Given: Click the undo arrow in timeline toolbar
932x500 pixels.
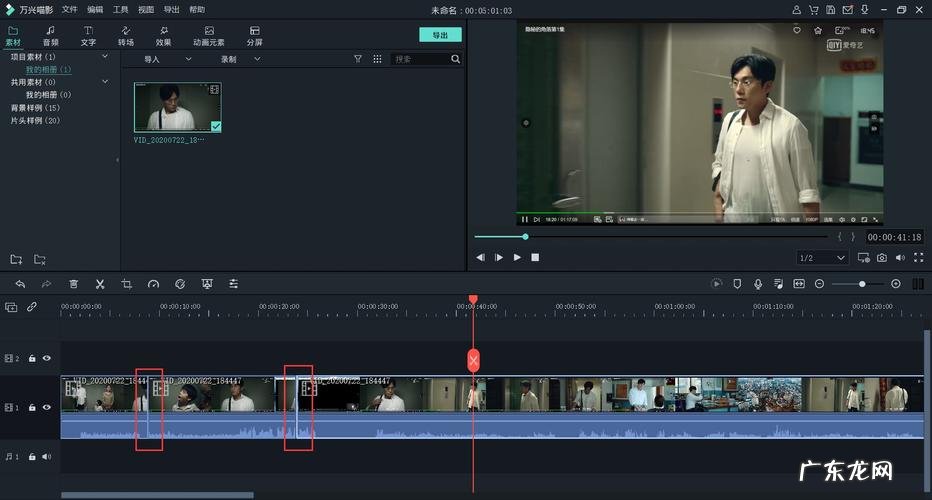Looking at the screenshot, I should [x=20, y=284].
